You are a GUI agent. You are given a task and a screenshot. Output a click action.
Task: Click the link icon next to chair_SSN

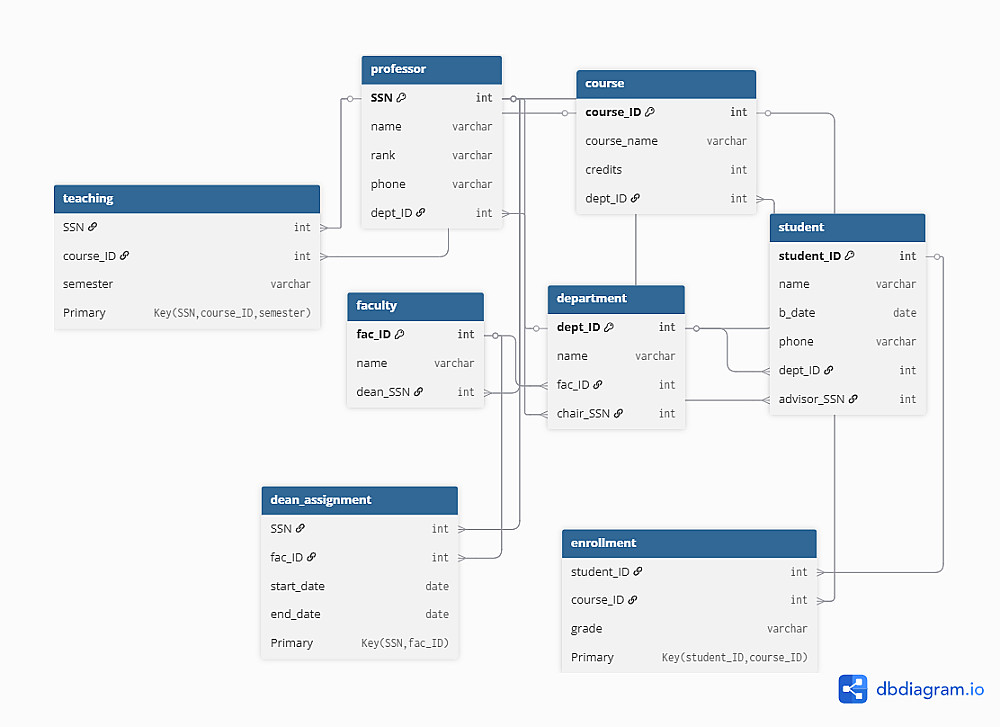[x=618, y=413]
